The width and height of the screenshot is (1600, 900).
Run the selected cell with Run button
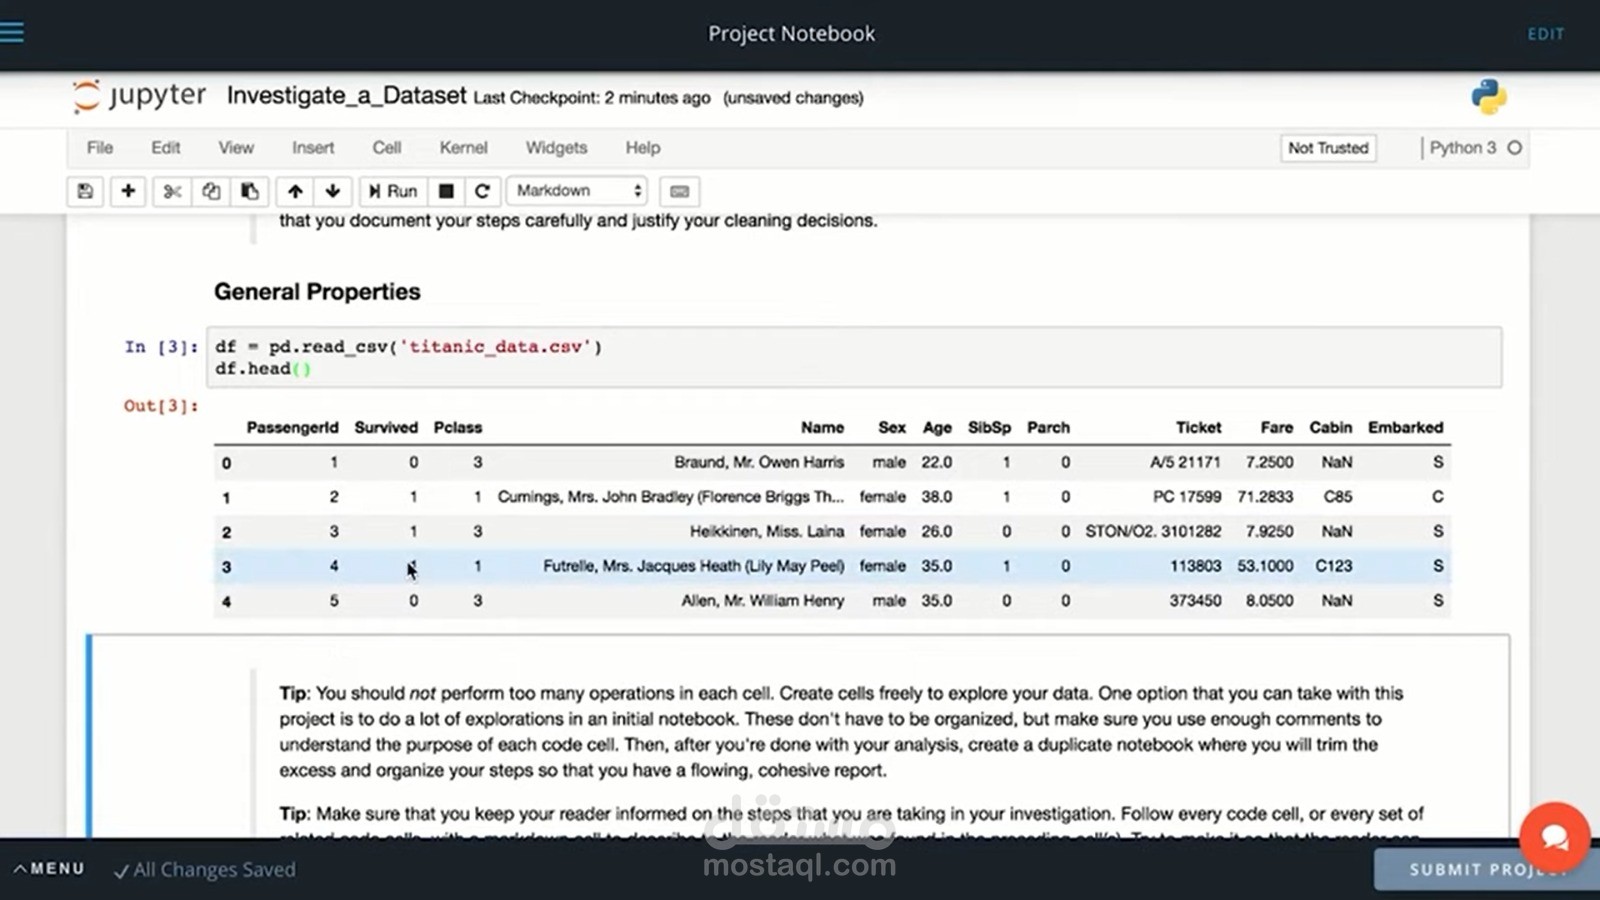pyautogui.click(x=392, y=191)
